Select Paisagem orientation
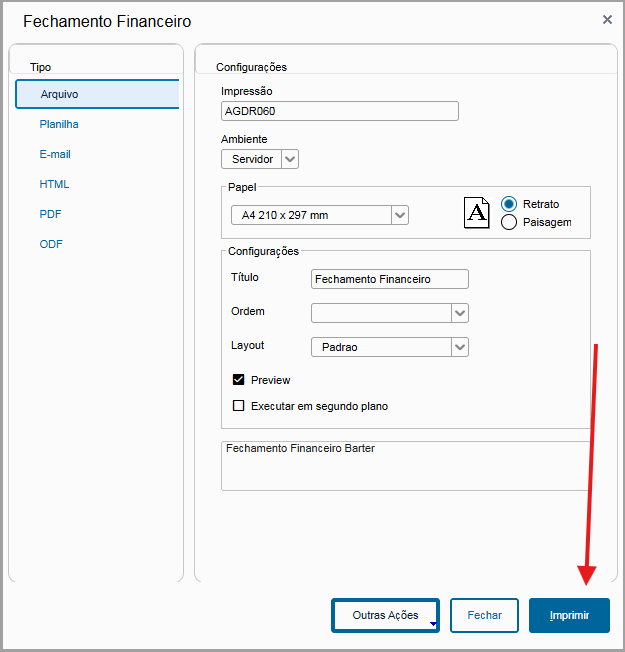625x652 pixels. click(x=509, y=222)
